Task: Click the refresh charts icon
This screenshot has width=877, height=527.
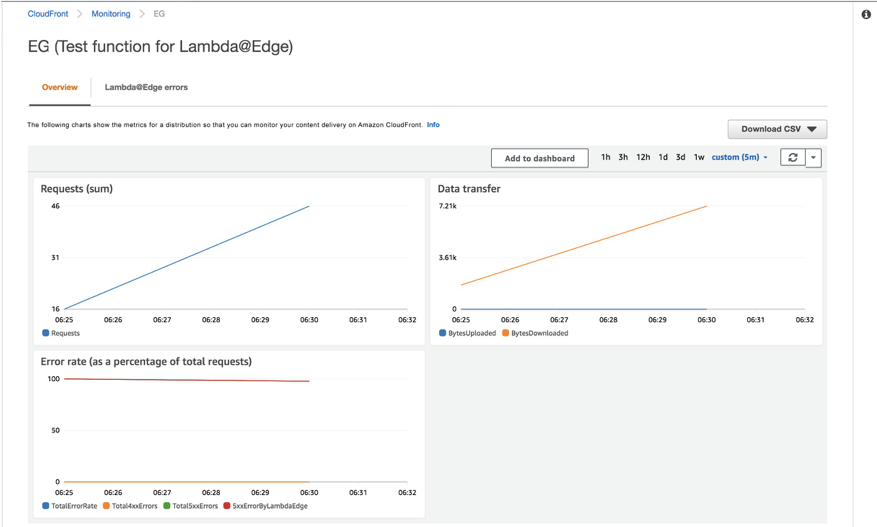Action: click(793, 158)
